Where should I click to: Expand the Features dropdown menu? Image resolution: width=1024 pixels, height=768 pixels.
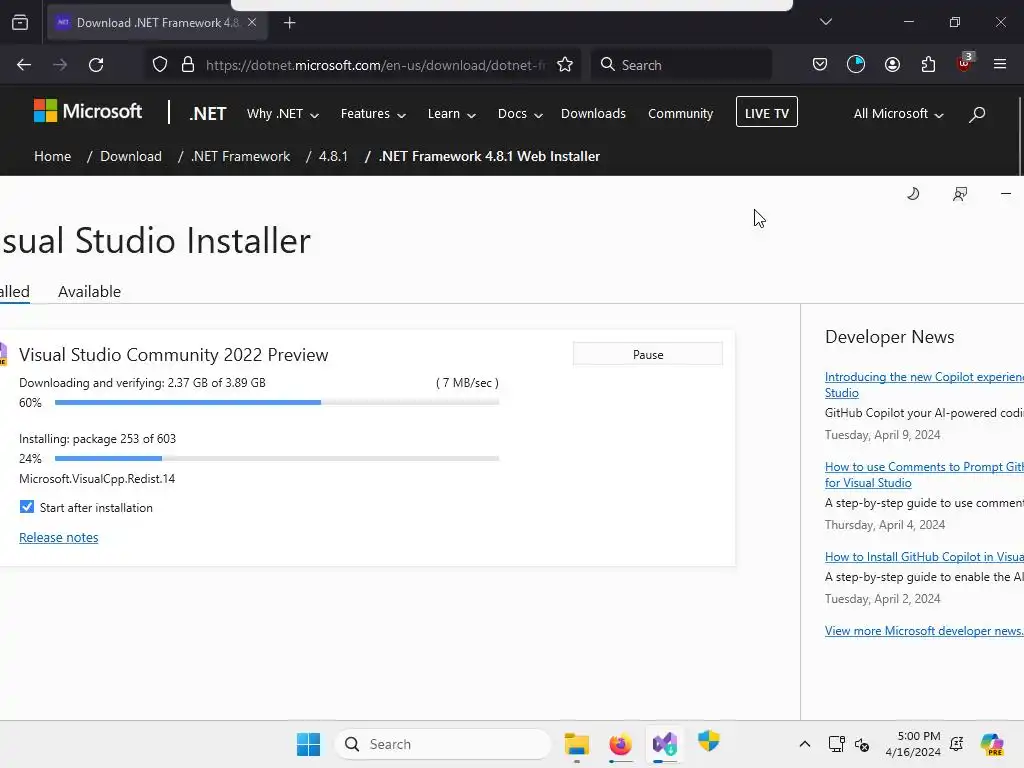click(373, 114)
